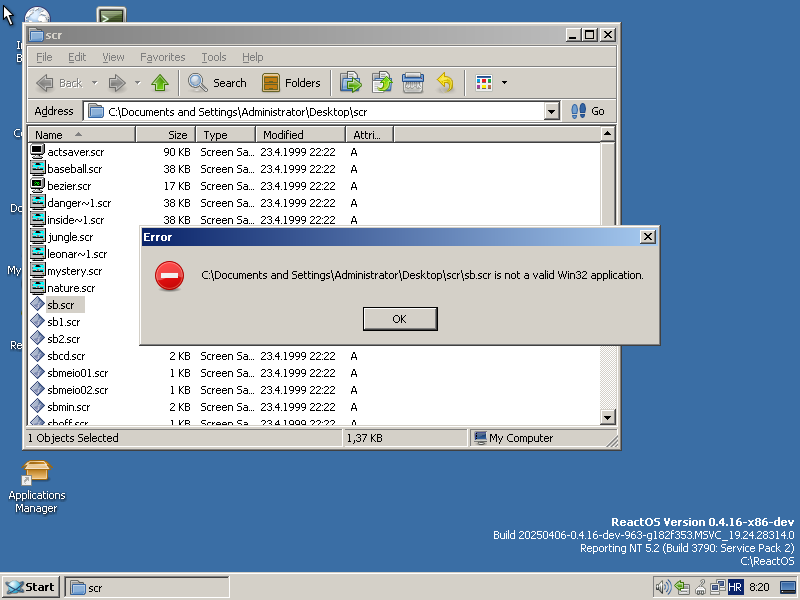Select jungle.scr file icon
The width and height of the screenshot is (800, 600).
tap(38, 236)
